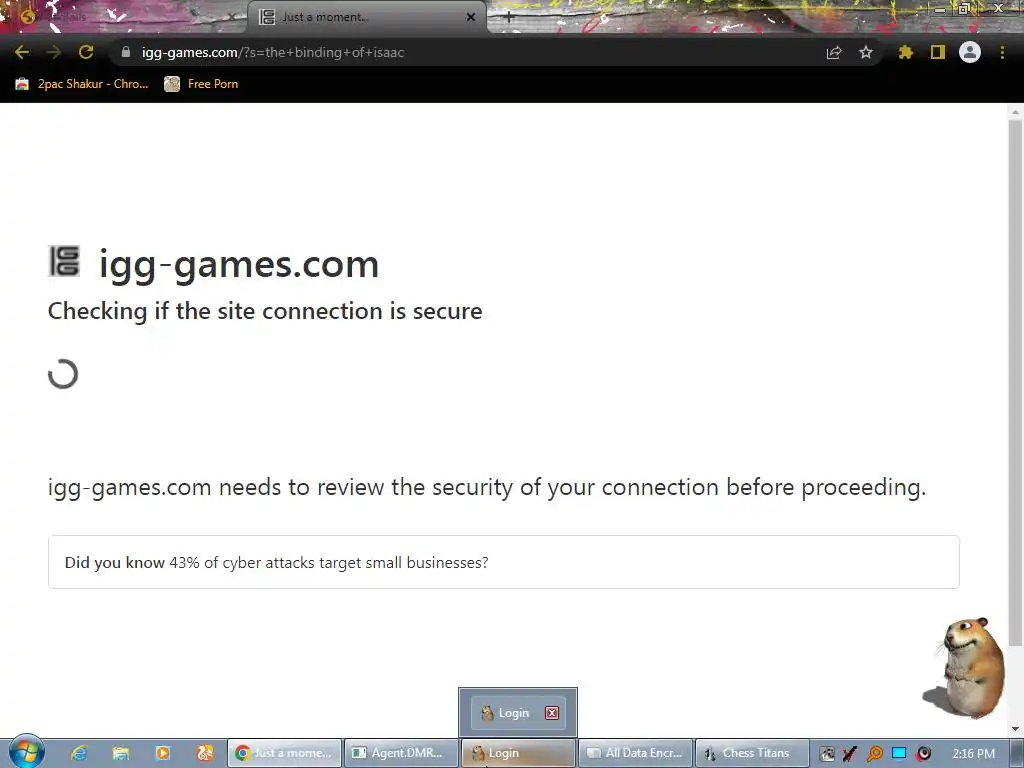This screenshot has width=1024, height=768.
Task: Reload the igg-games page
Action: [x=86, y=52]
